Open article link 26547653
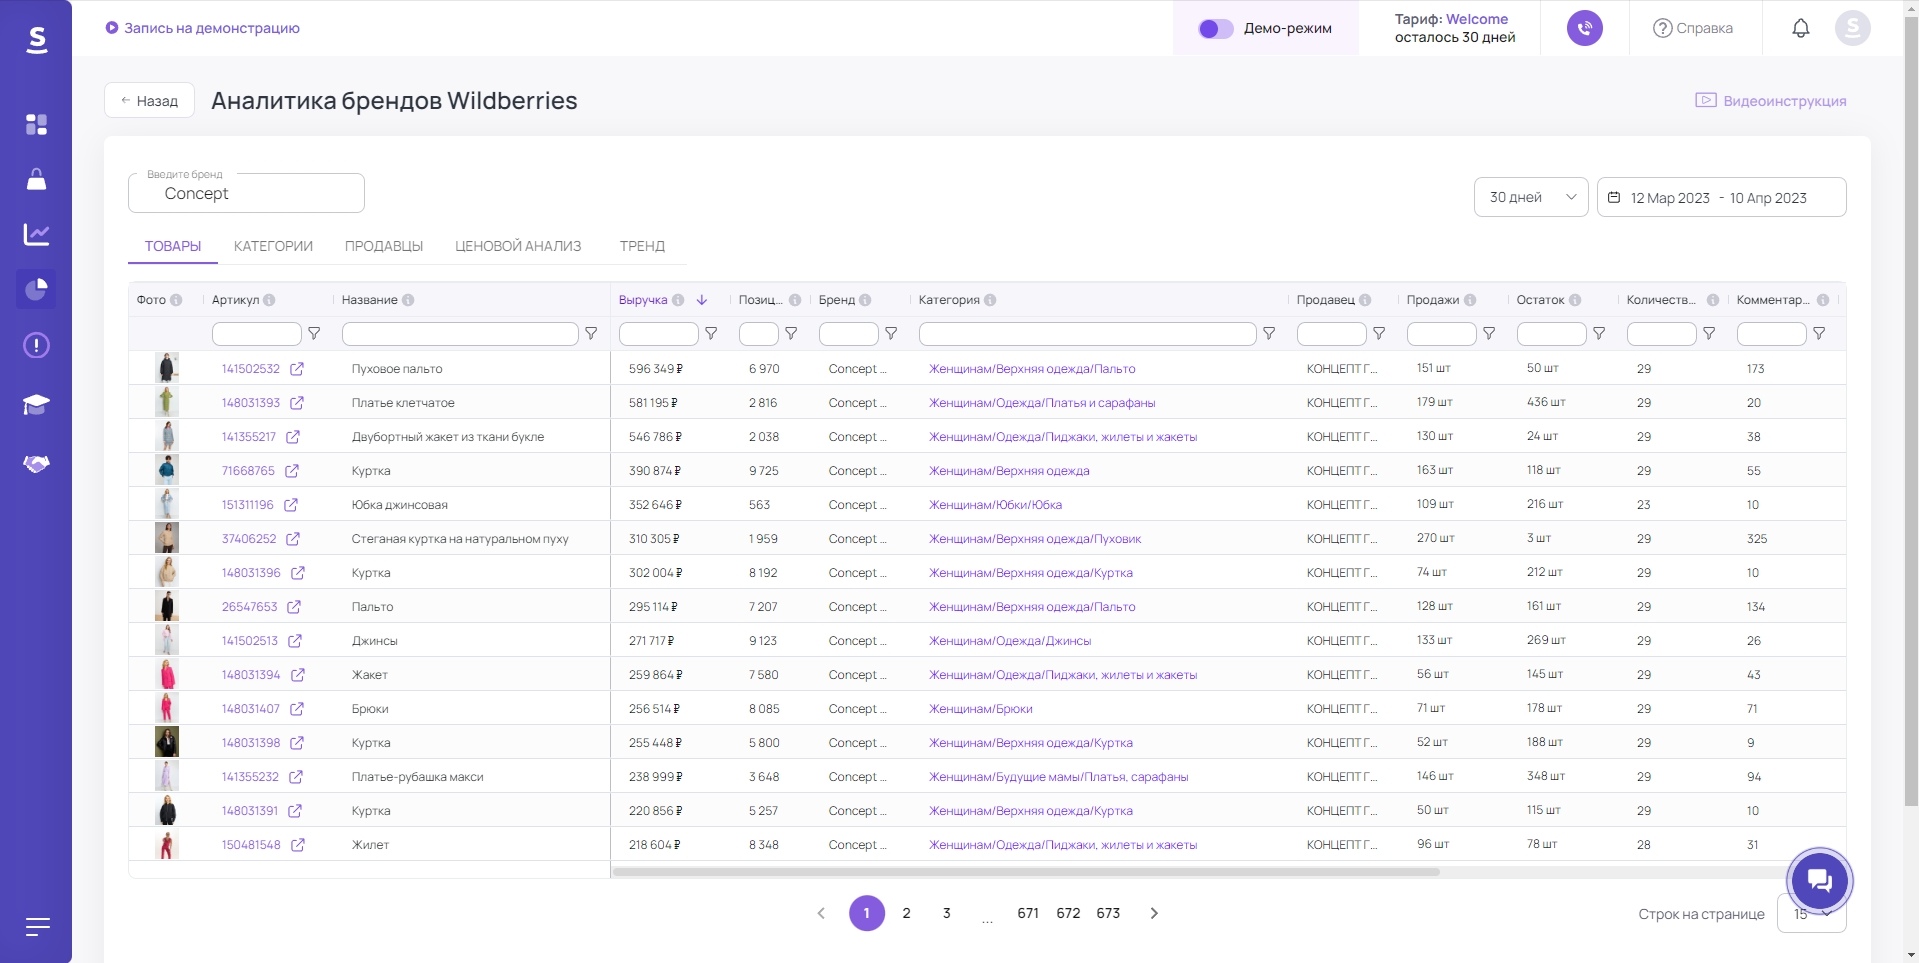This screenshot has height=963, width=1919. click(x=249, y=607)
